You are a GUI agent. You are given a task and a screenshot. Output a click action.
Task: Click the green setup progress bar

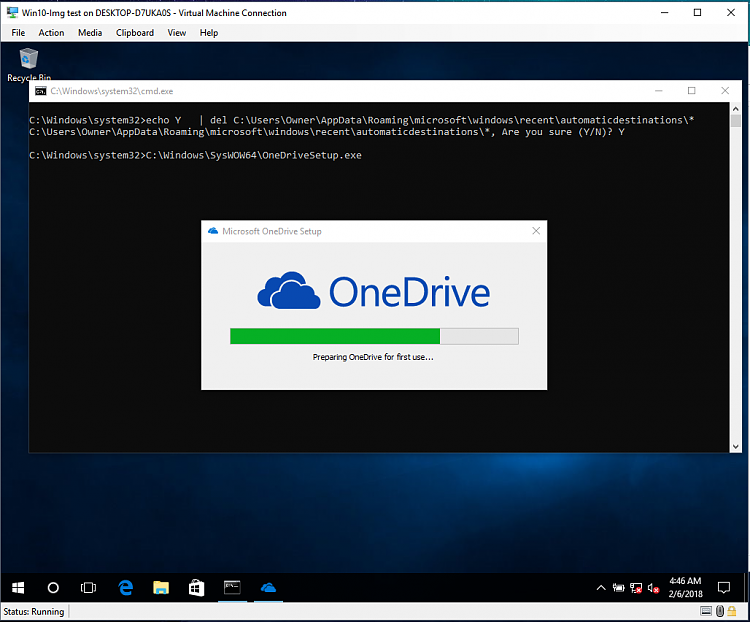tap(374, 336)
